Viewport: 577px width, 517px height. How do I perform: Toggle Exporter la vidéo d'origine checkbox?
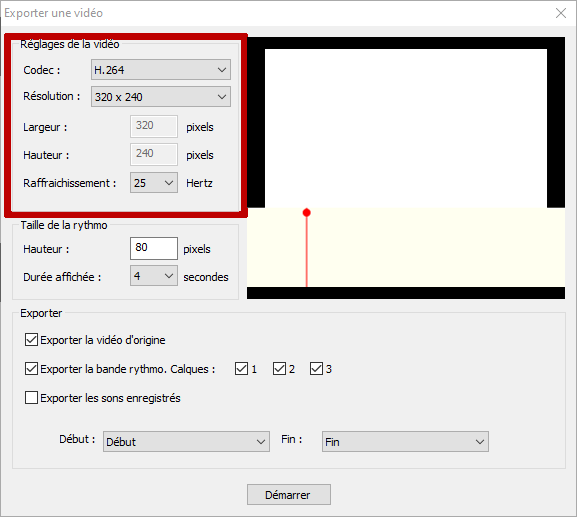pos(31,340)
